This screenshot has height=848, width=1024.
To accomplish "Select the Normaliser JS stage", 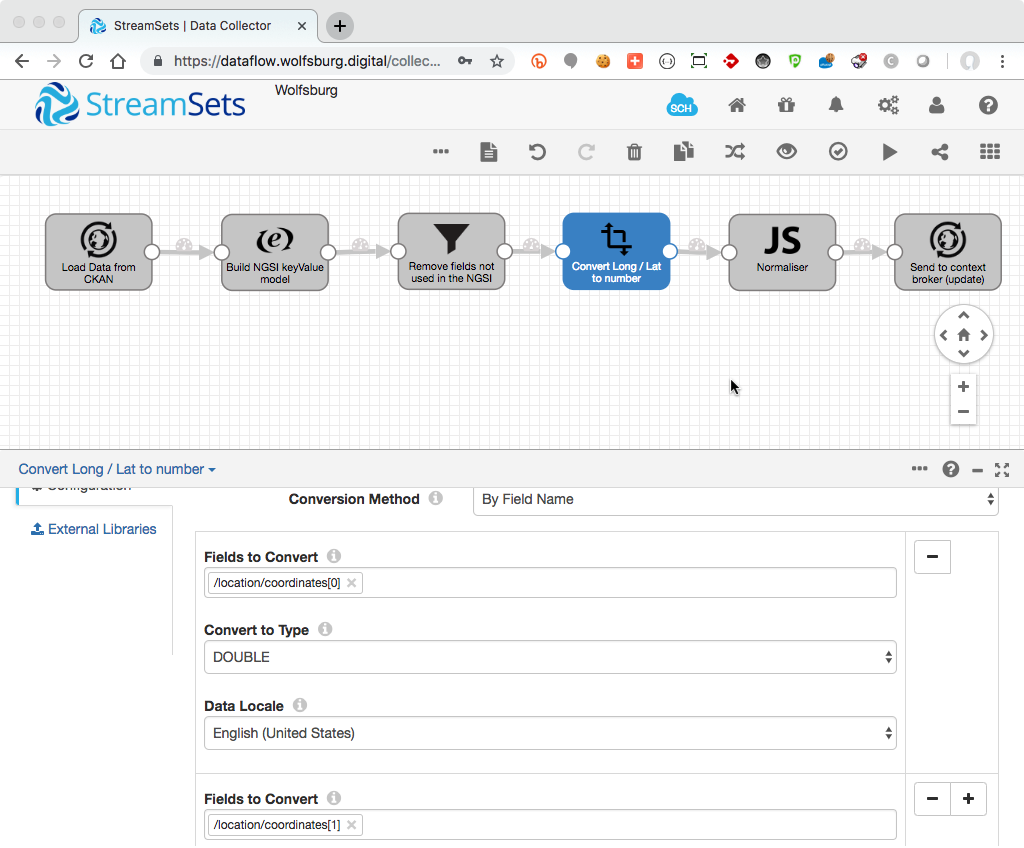I will 782,251.
